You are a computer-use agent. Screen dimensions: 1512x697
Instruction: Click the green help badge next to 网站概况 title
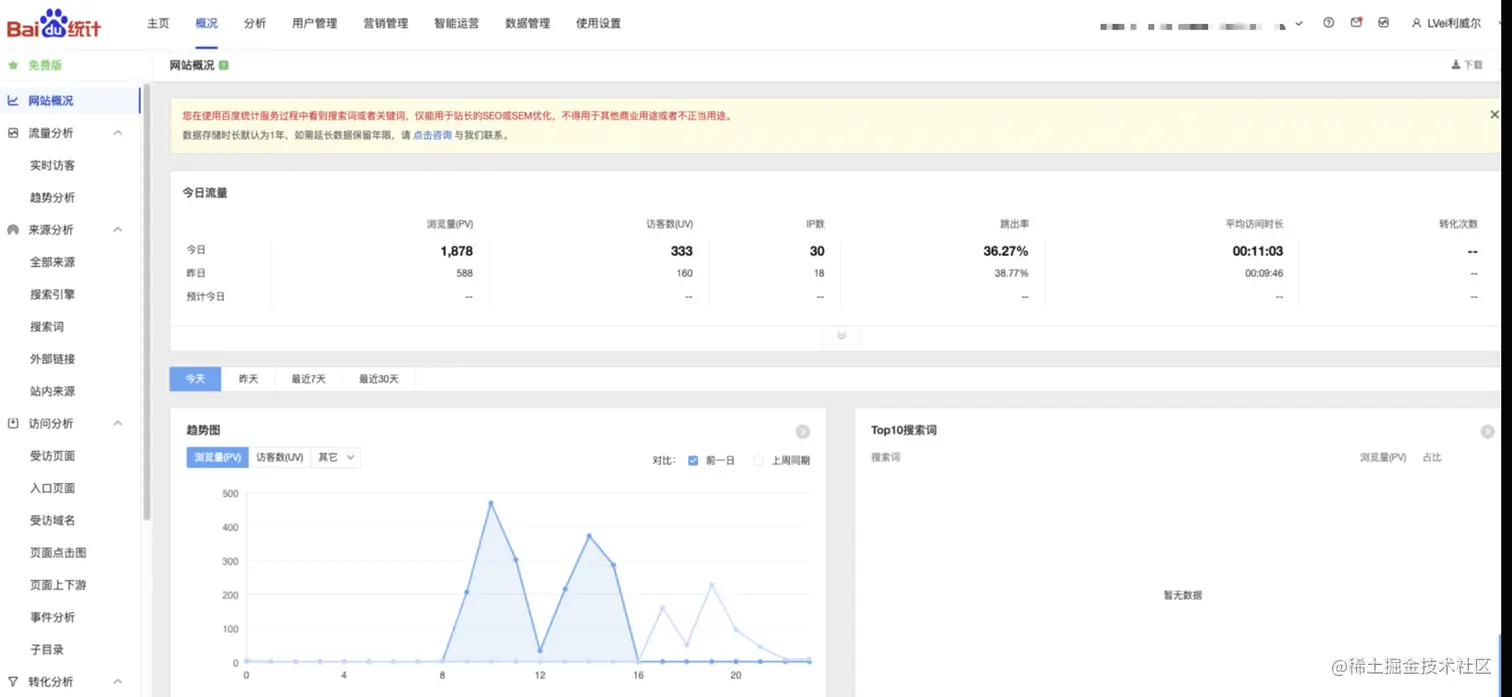click(224, 65)
